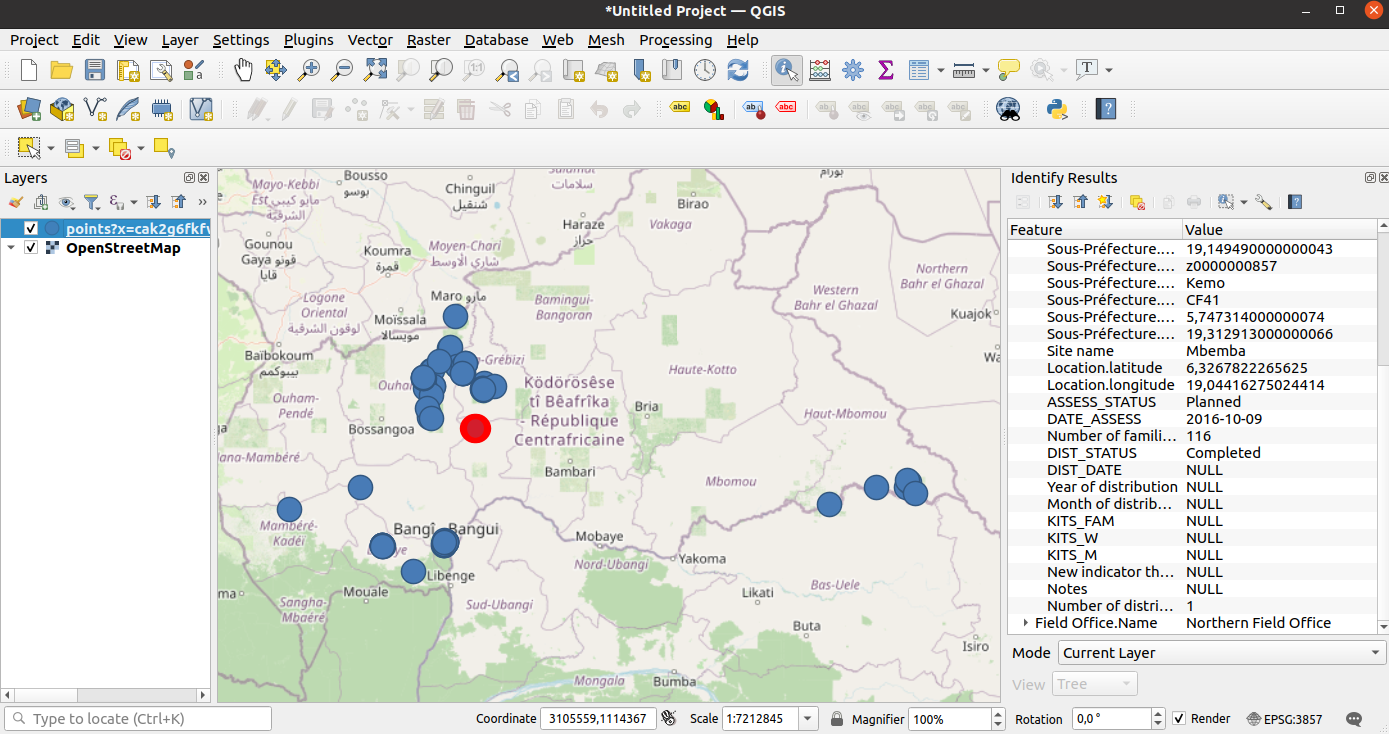Viewport: 1389px width, 734px height.
Task: Expand the OpenStreetMap layer tree arrow
Action: [x=11, y=248]
